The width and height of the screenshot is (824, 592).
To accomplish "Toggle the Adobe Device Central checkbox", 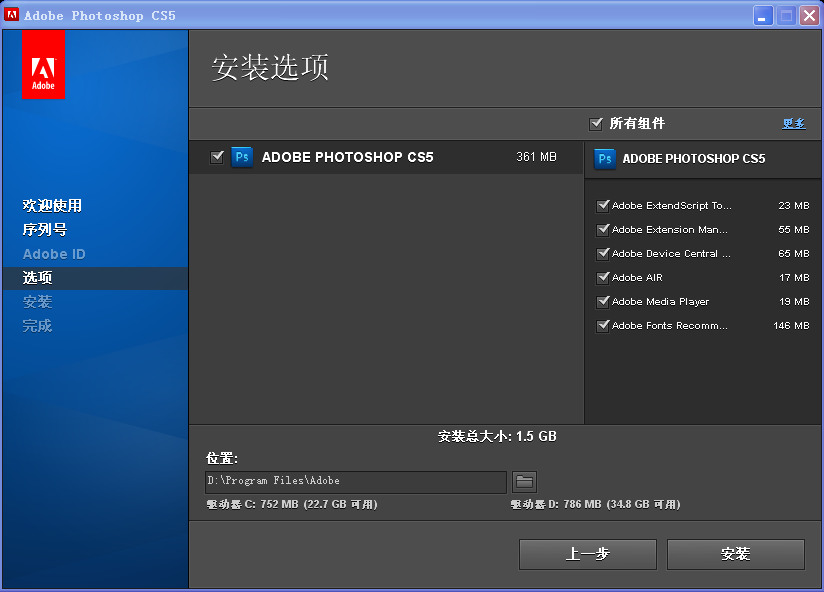I will click(603, 254).
